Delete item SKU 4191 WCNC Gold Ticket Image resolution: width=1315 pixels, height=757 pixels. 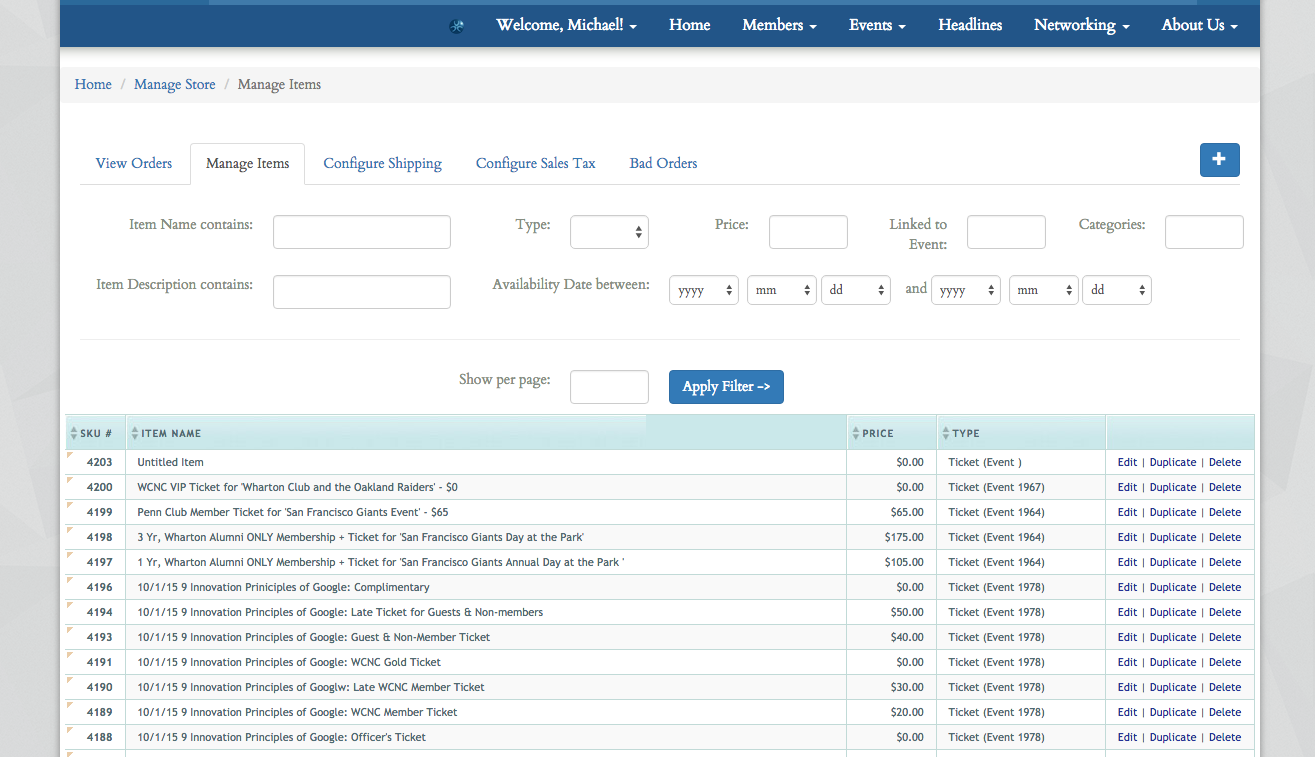pos(1225,662)
